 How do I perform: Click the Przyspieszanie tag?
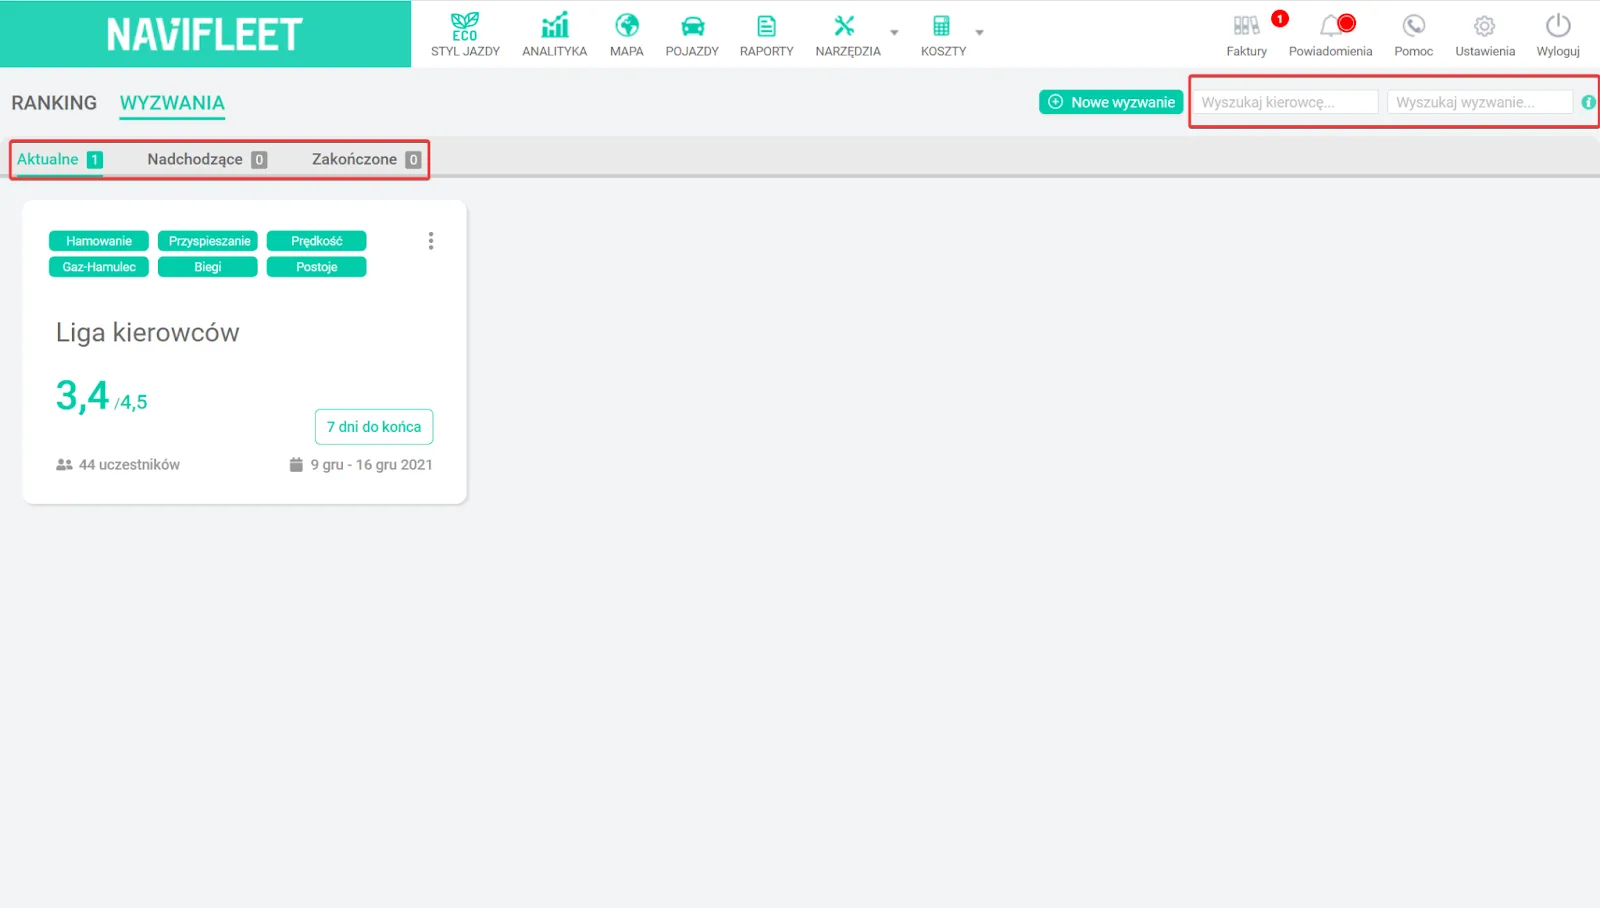[x=208, y=241]
